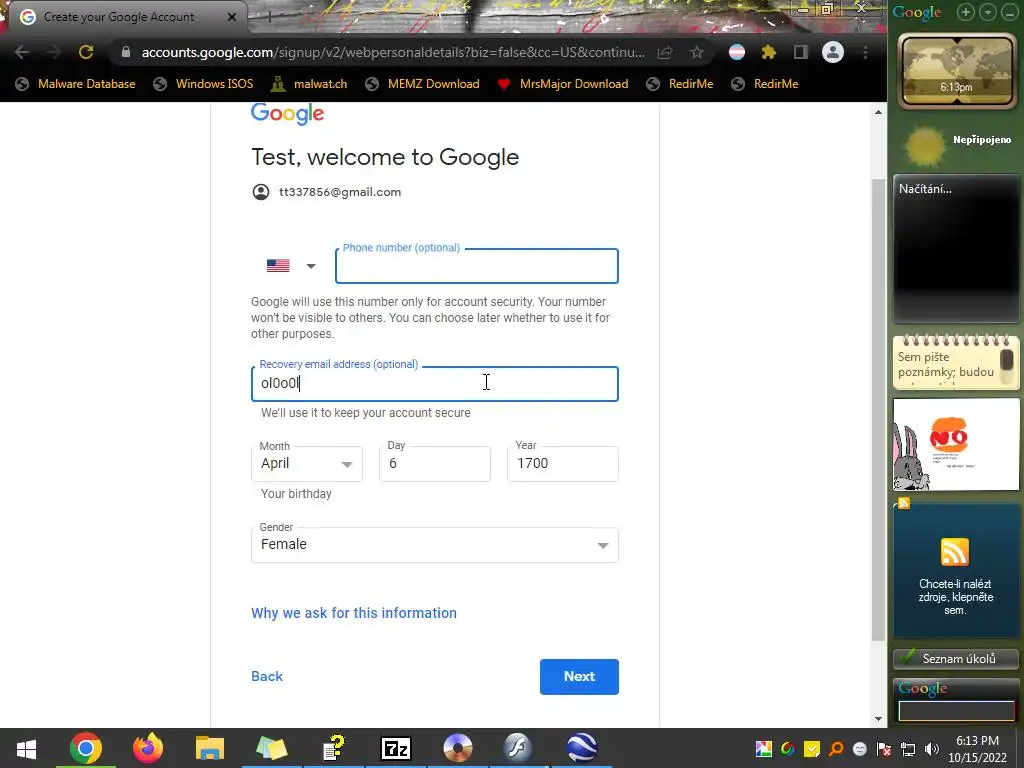
Task: Click the Picasa colorful tray icon
Action: (763, 749)
